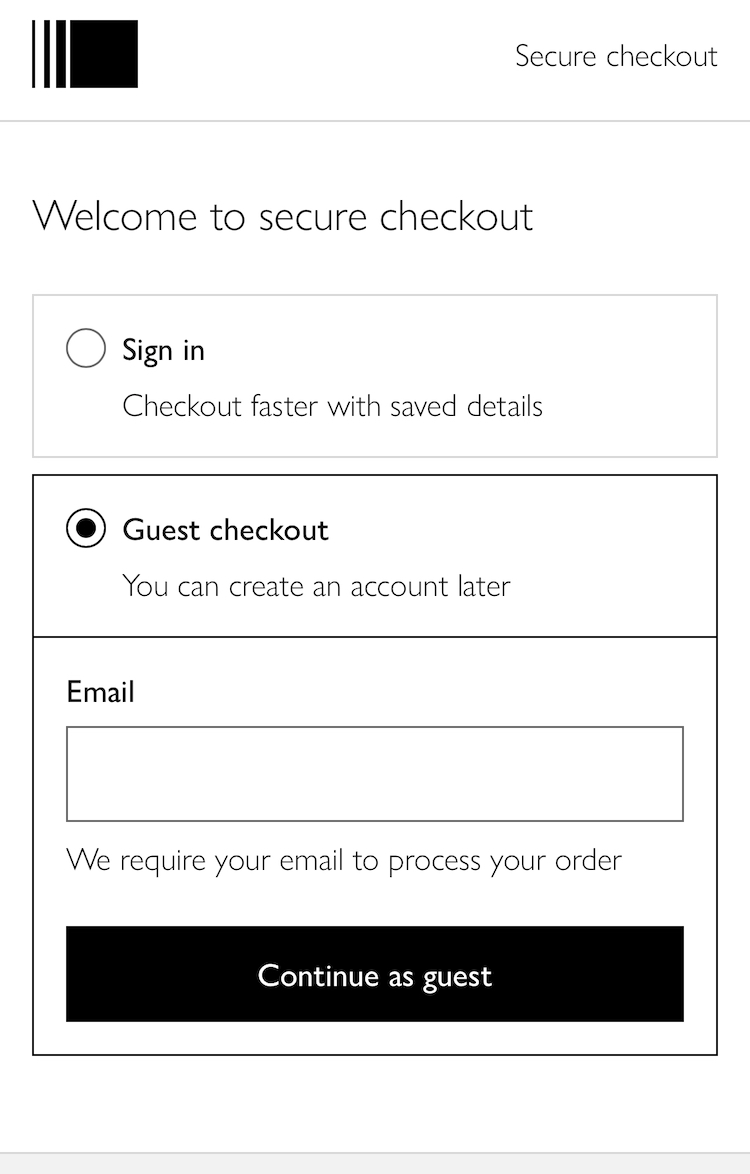Click "Checkout faster with saved details" description
Screen dimensions: 750x1174
[332, 406]
